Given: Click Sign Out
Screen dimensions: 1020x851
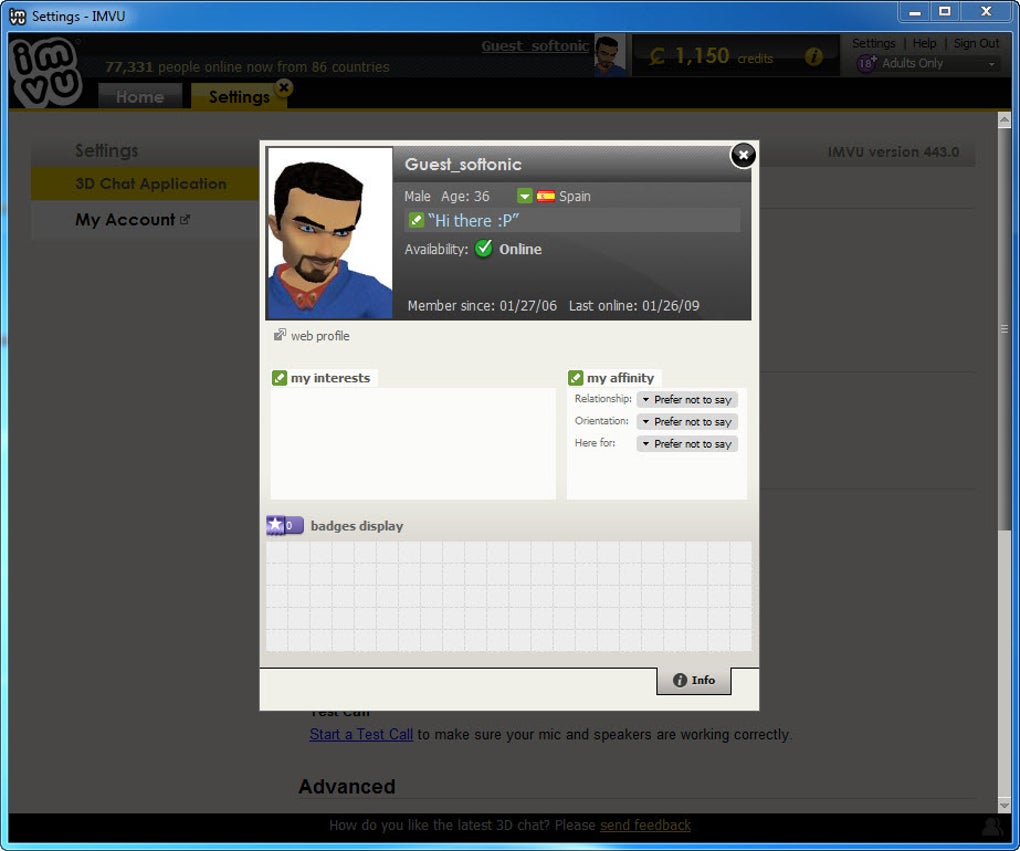Looking at the screenshot, I should (x=976, y=43).
